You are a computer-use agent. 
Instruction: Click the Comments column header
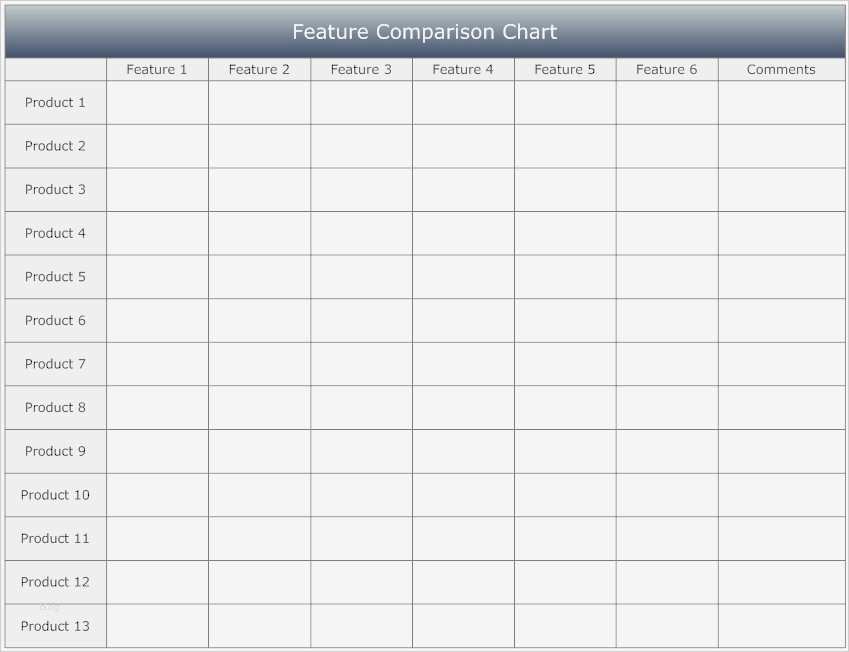point(781,69)
